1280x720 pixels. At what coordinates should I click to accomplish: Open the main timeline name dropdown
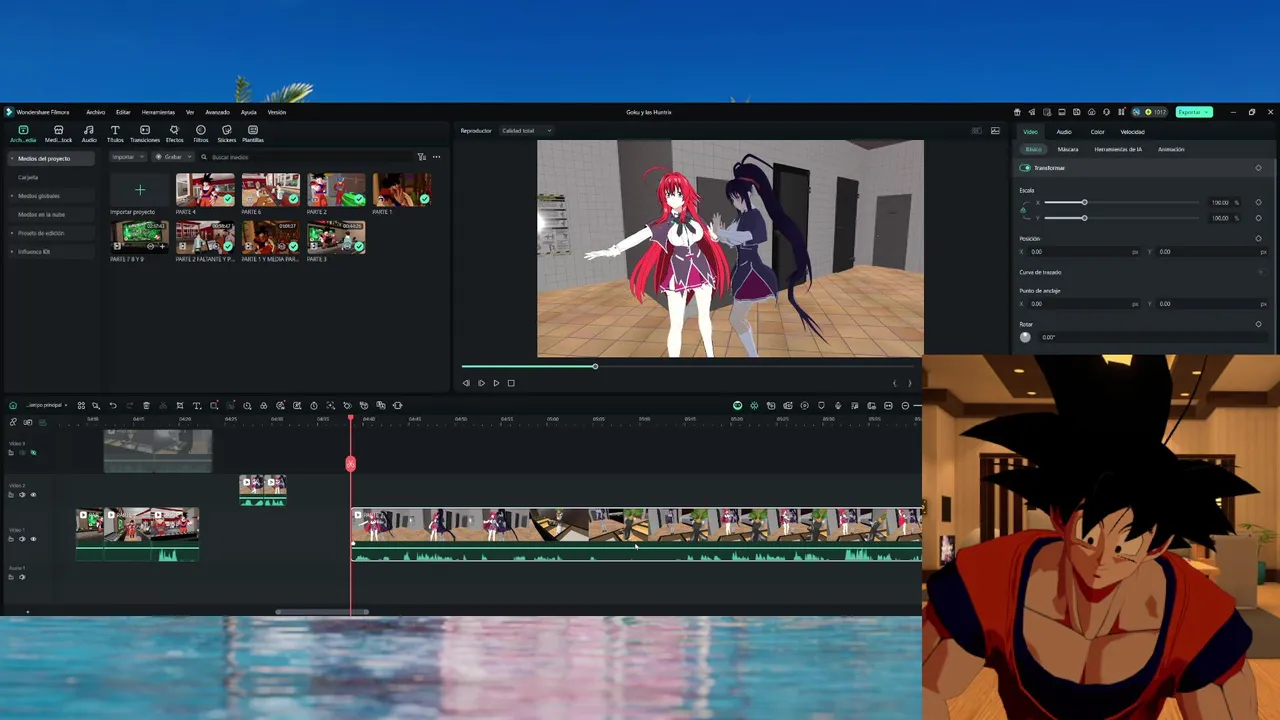45,405
